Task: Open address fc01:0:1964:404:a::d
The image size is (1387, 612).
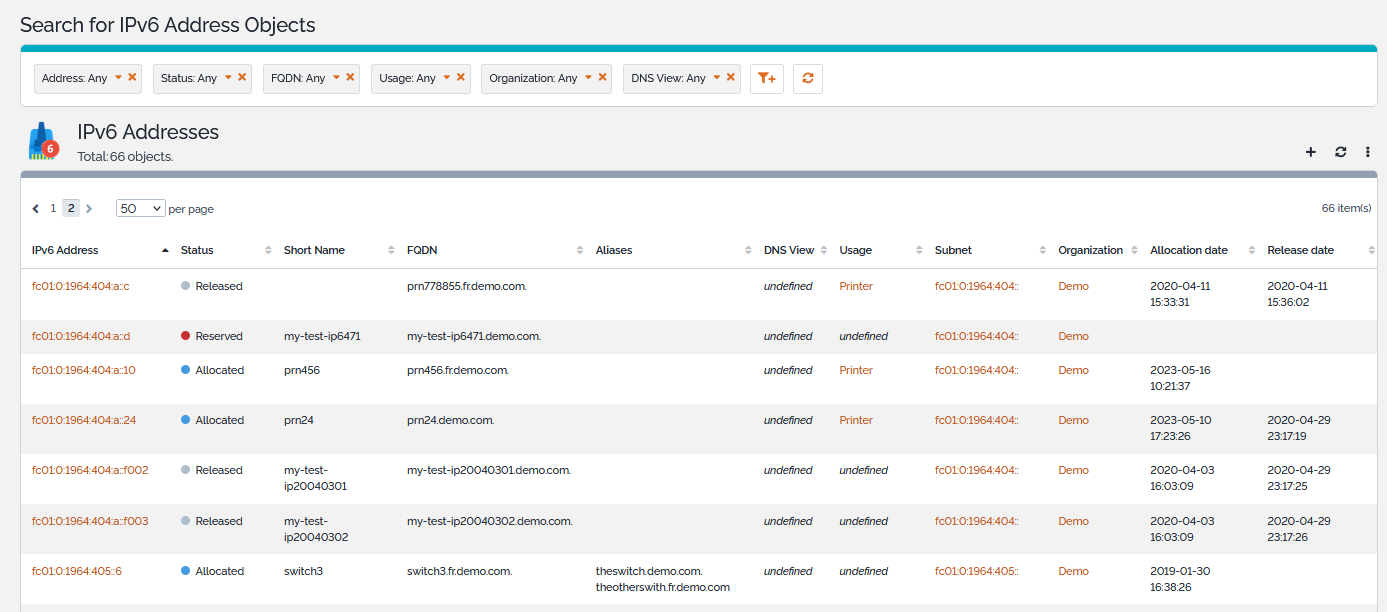Action: tap(81, 336)
